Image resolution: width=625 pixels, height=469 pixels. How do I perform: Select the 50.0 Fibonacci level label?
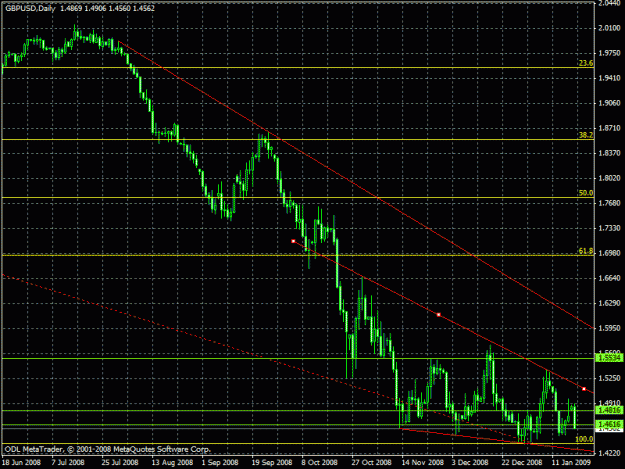click(586, 193)
